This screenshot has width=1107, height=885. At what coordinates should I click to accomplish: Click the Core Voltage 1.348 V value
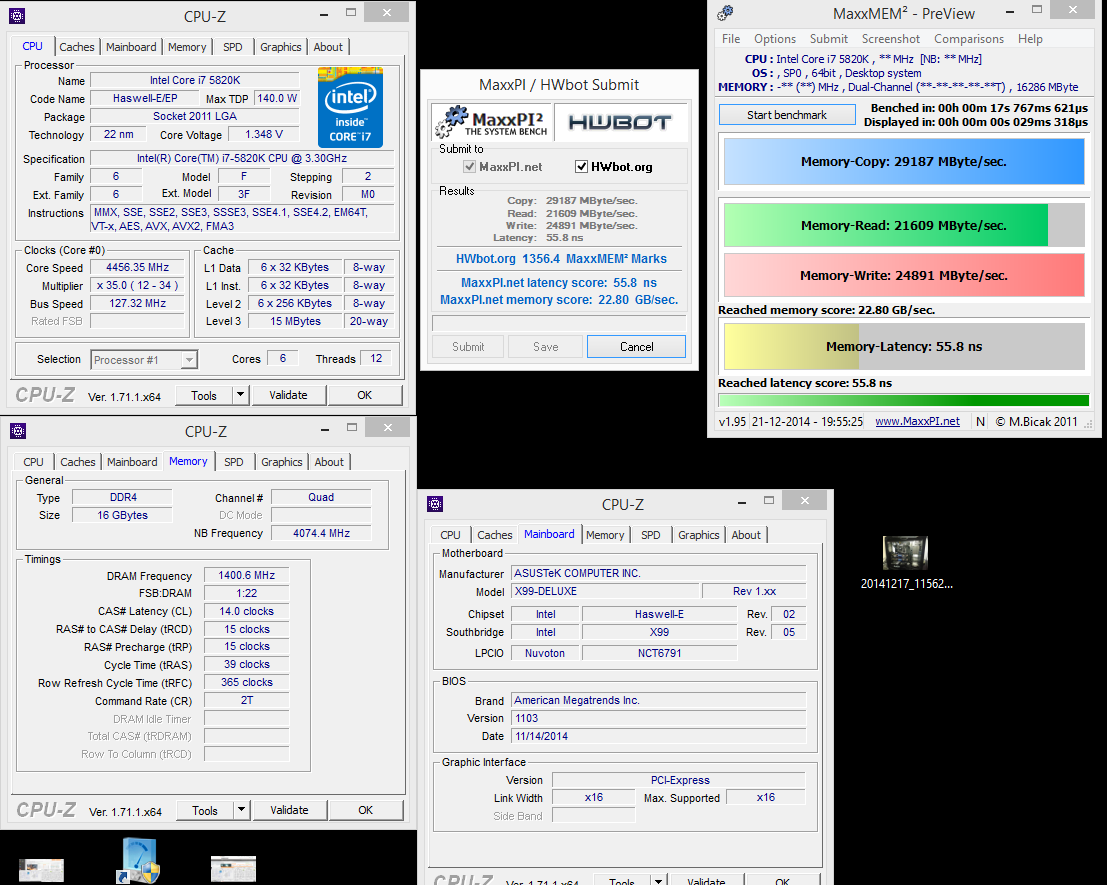(264, 134)
